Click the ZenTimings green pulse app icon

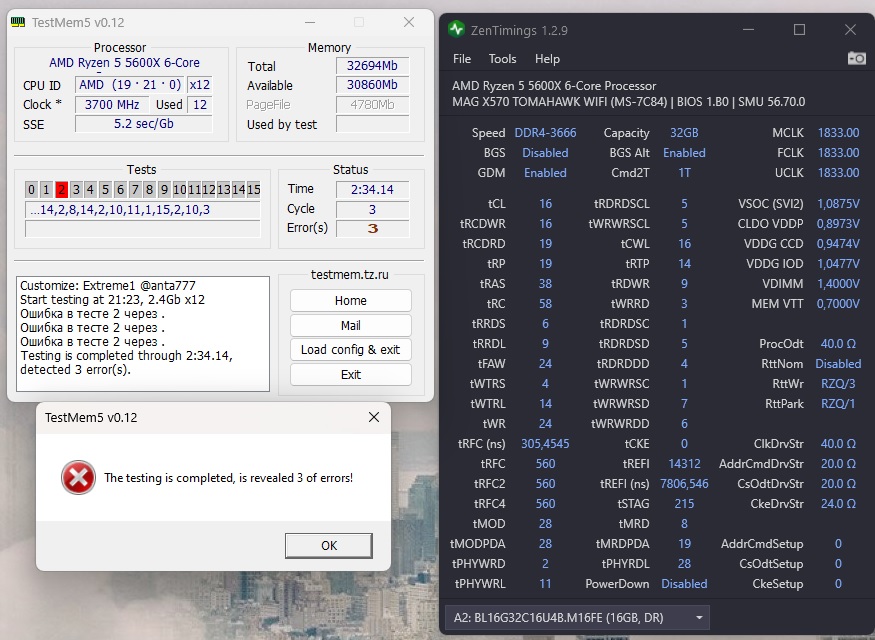pos(456,30)
